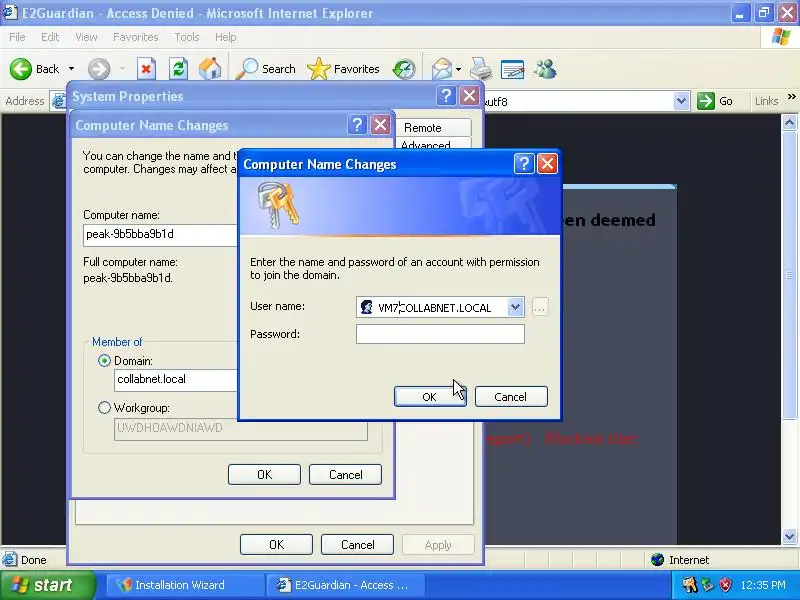Click the help question mark in credentials dialog
This screenshot has width=800, height=600.
524,164
